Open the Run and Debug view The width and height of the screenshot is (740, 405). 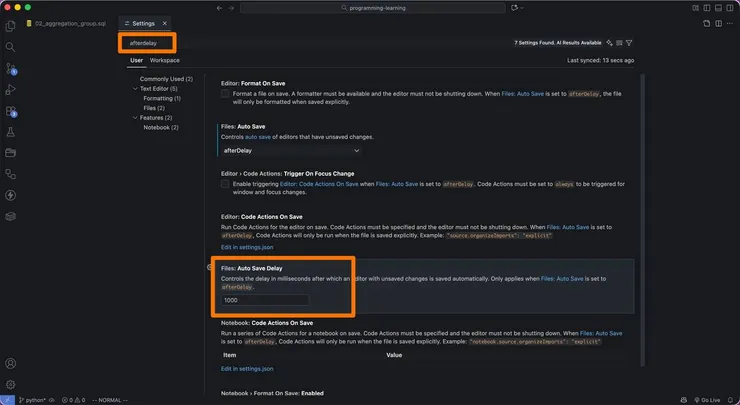[10, 90]
